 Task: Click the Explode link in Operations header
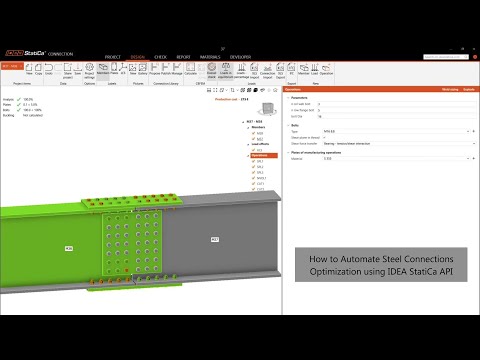tap(469, 89)
